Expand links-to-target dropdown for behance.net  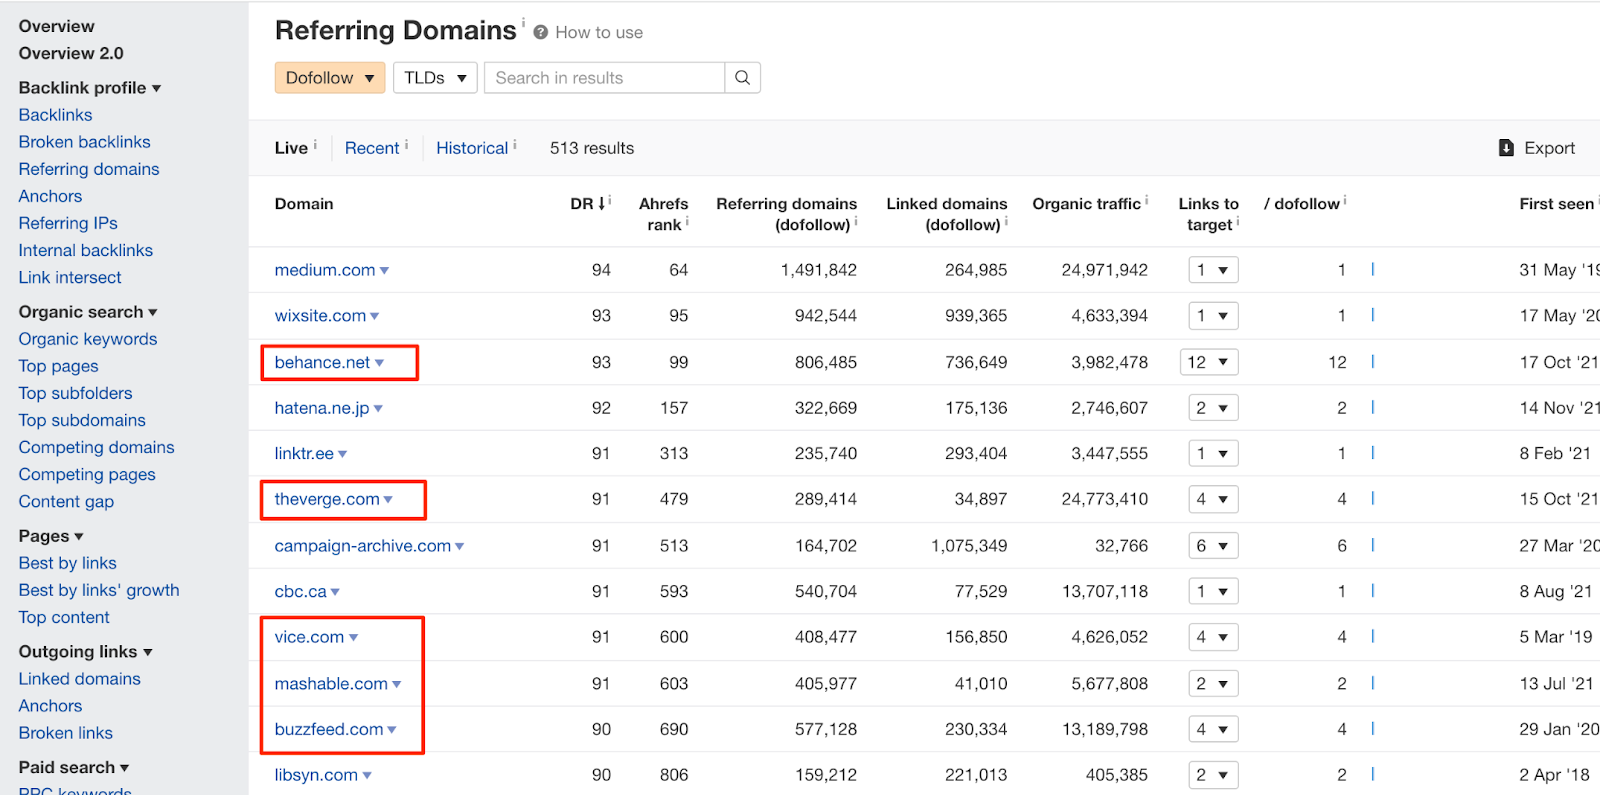click(1209, 362)
